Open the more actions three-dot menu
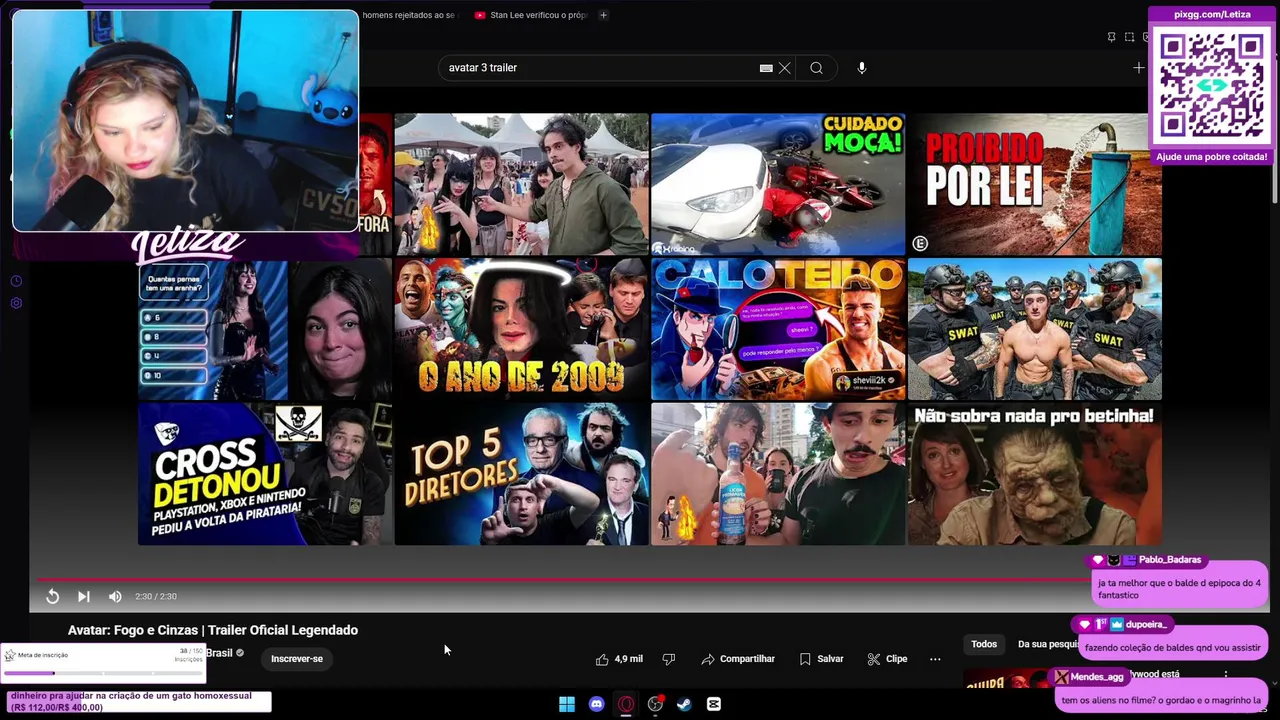Image resolution: width=1280 pixels, height=720 pixels. coord(935,659)
